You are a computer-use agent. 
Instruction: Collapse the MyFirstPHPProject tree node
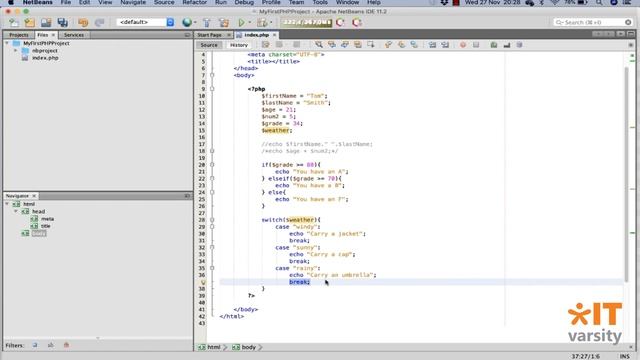tap(7, 43)
